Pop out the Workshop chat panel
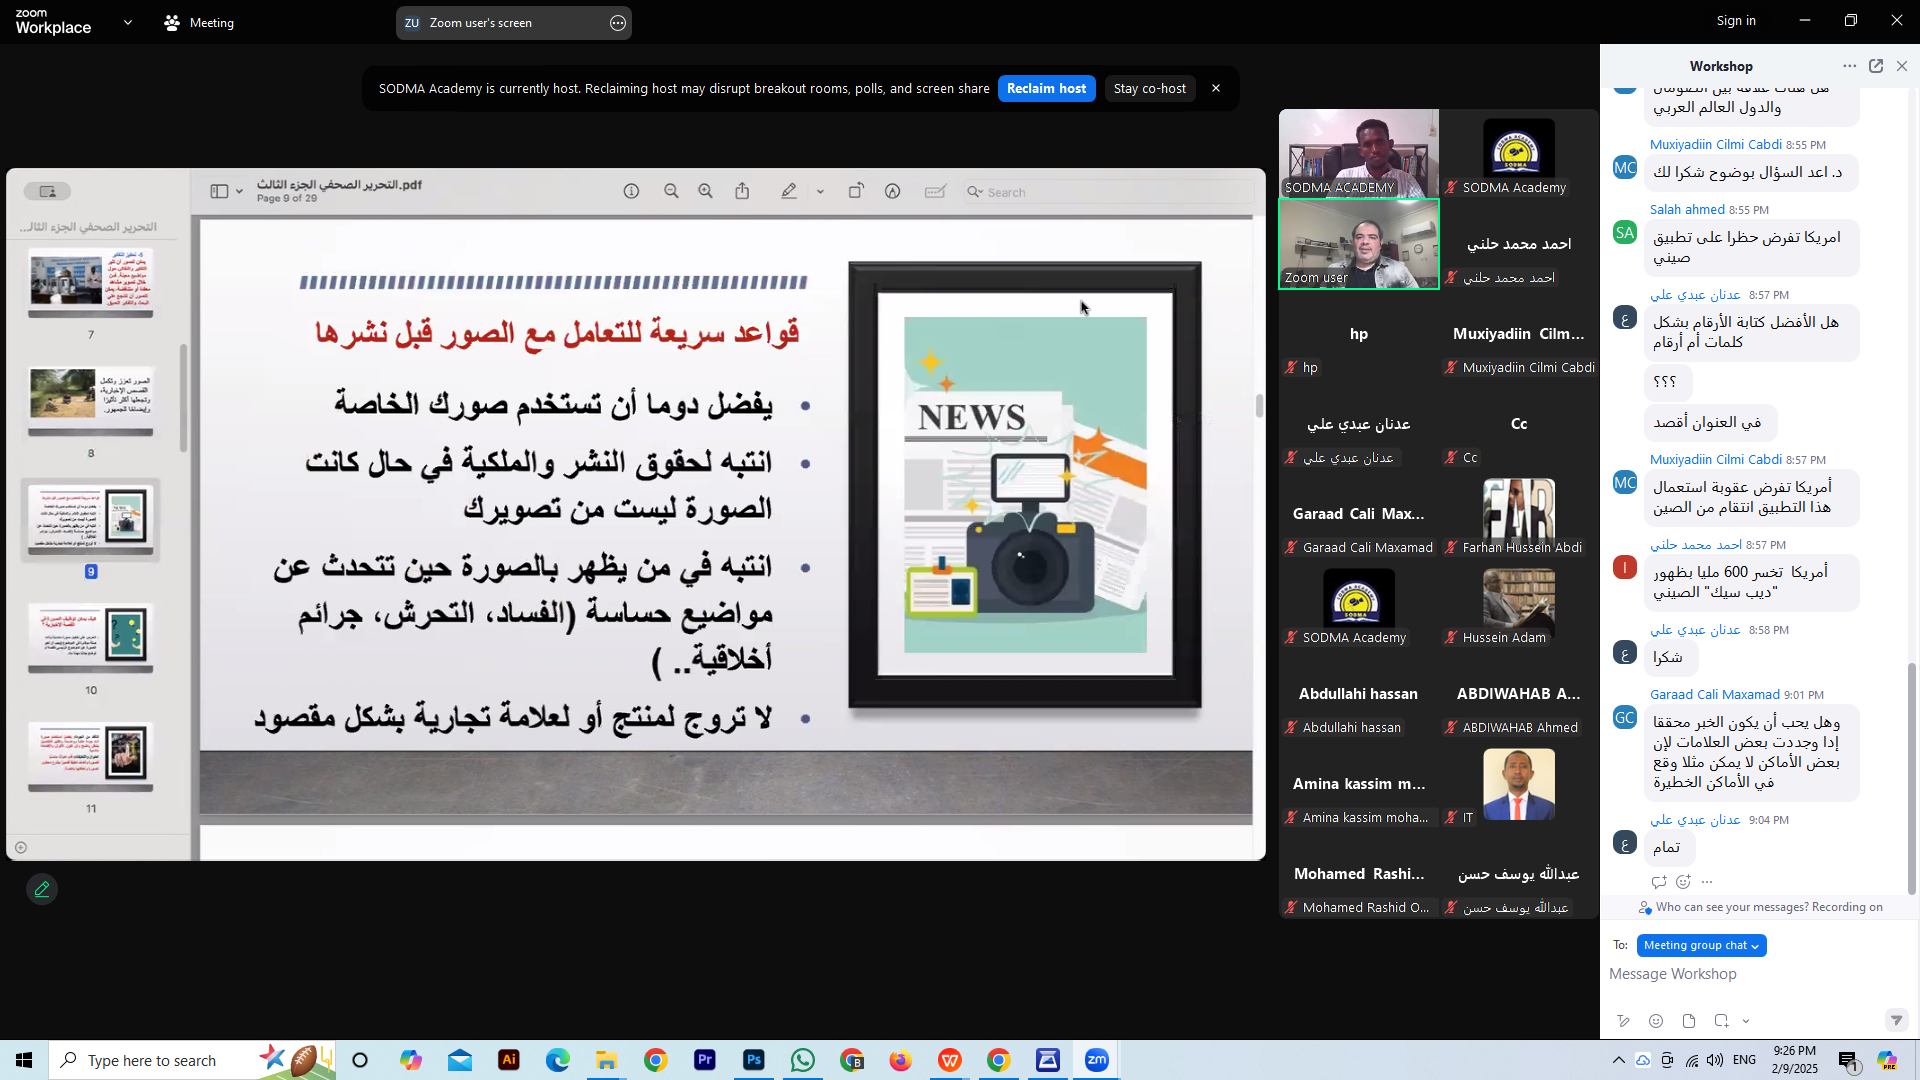This screenshot has height=1080, width=1920. coord(1876,66)
